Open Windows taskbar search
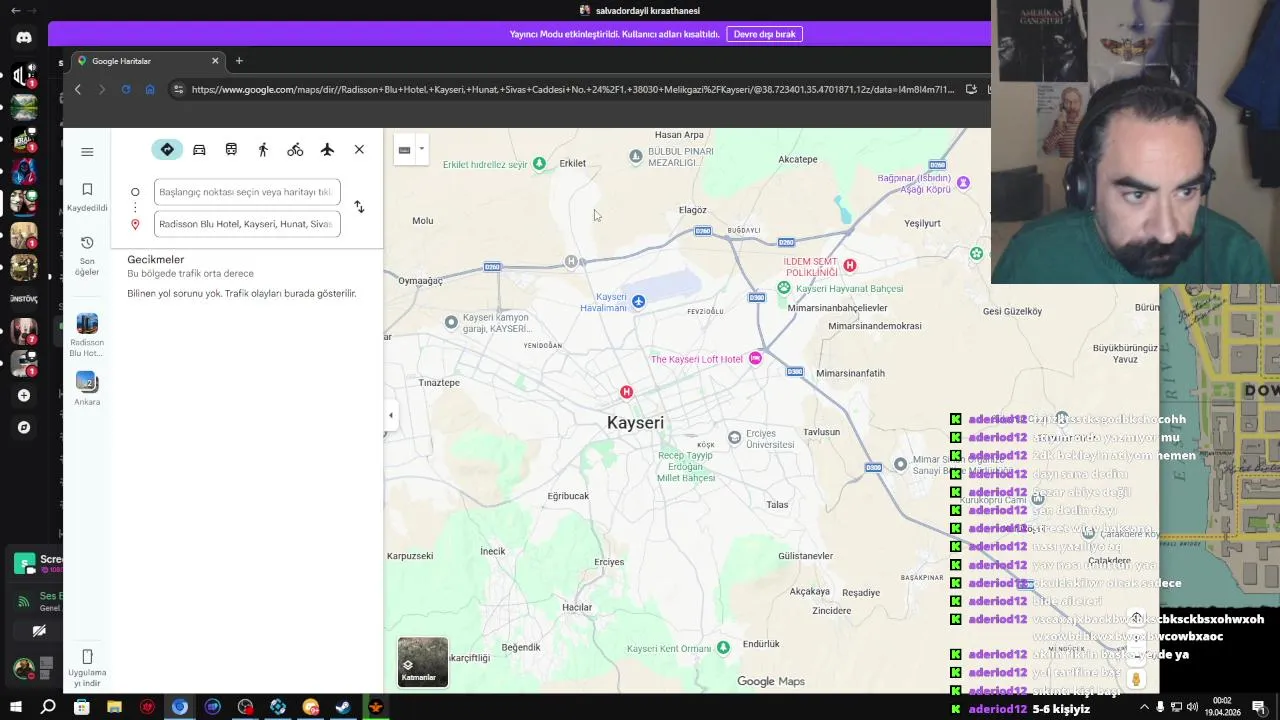This screenshot has height=720, width=1280. (48, 707)
